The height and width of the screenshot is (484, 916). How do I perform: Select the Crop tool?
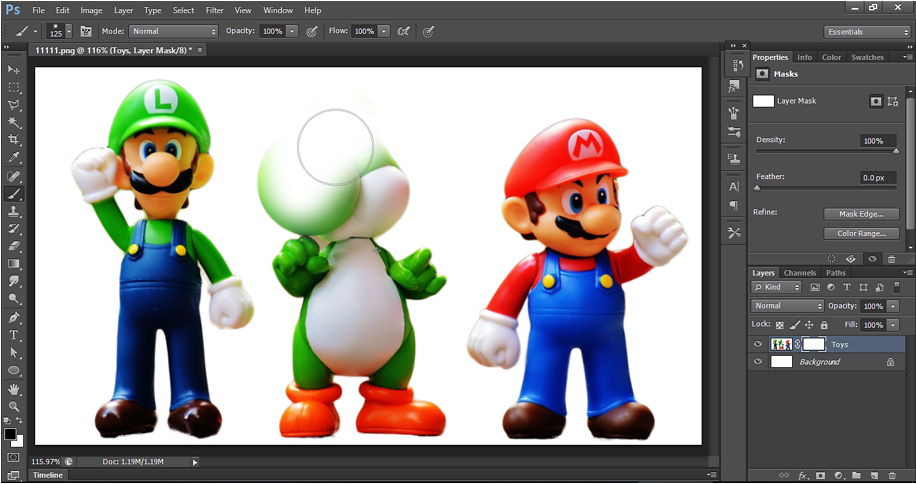pos(13,140)
